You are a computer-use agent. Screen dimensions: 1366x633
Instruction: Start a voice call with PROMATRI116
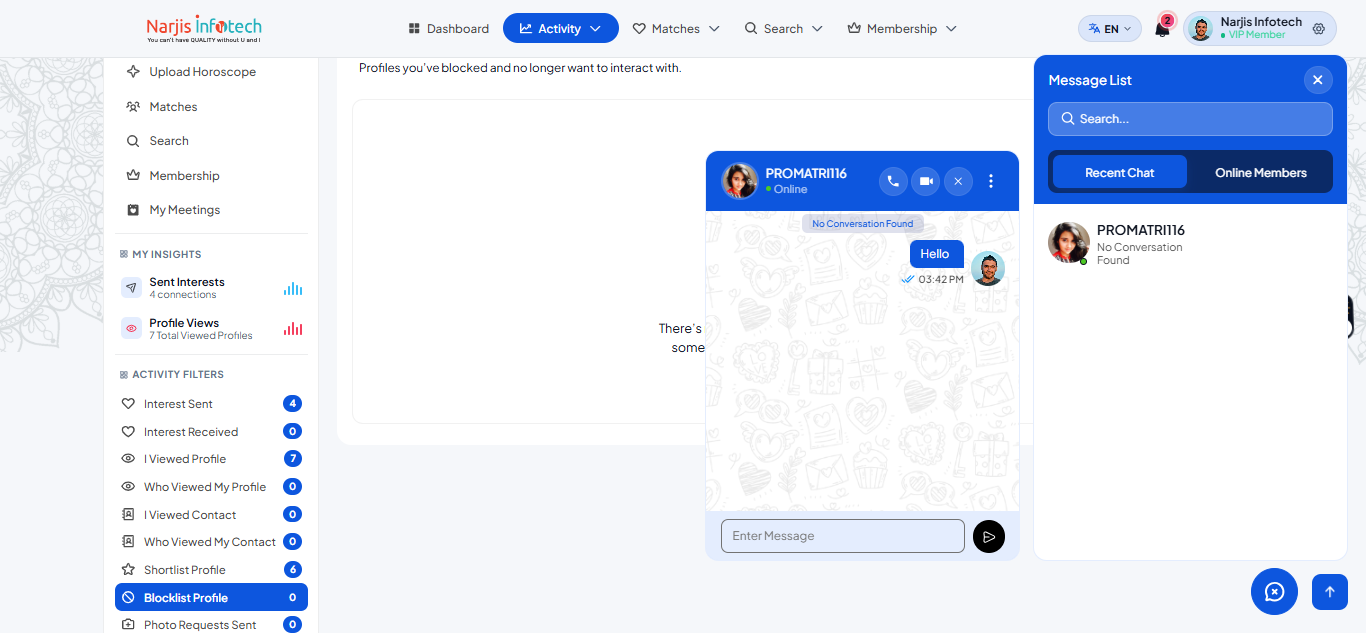click(x=893, y=181)
